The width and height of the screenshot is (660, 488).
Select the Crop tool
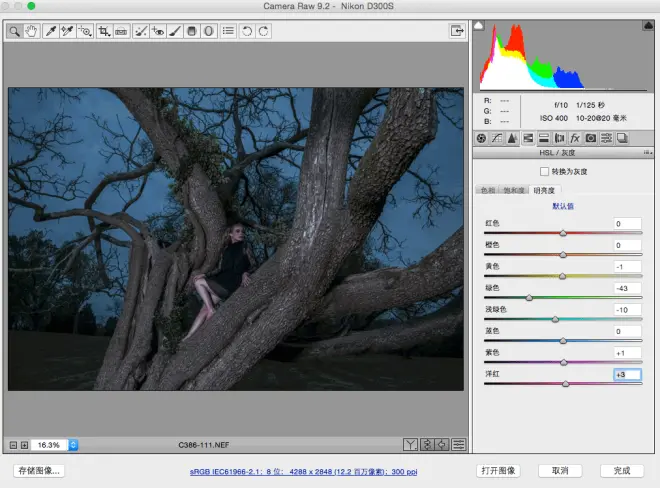pos(104,31)
